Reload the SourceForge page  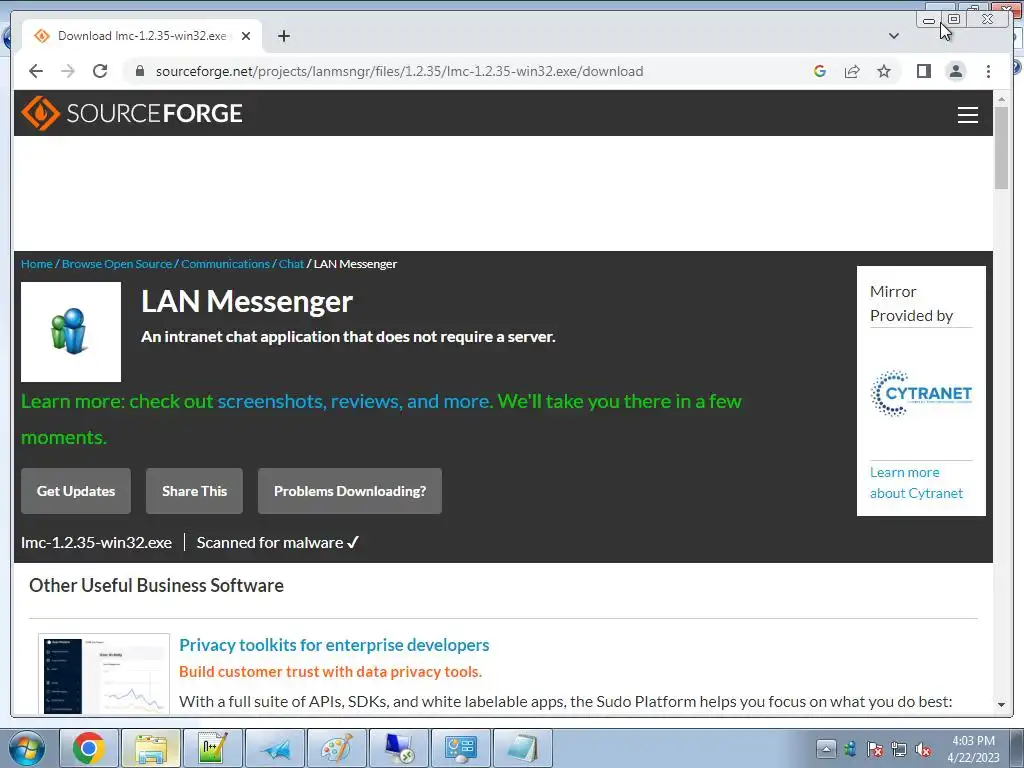point(100,71)
